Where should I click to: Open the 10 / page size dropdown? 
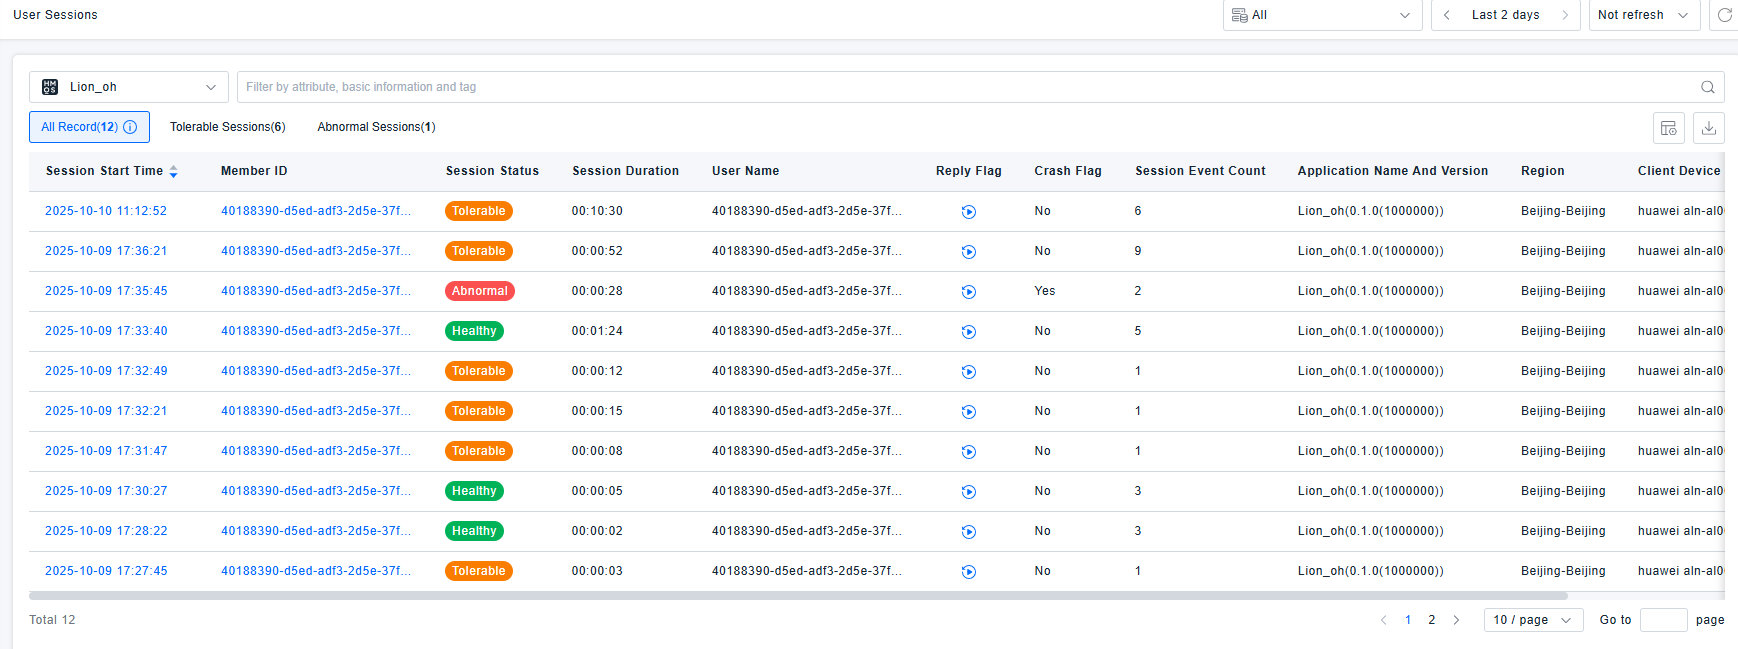1533,620
